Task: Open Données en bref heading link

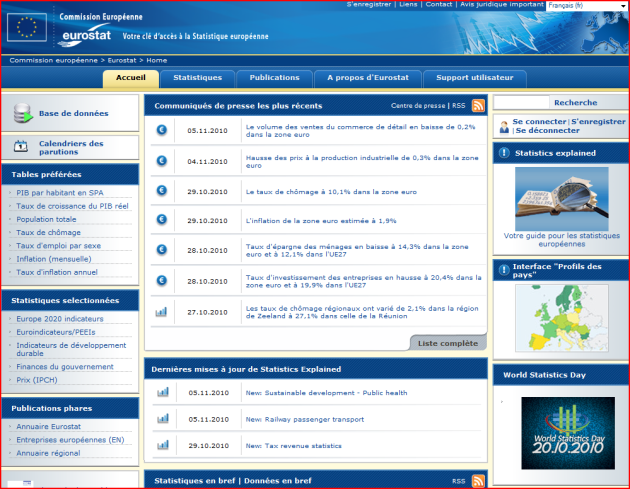Action: click(278, 481)
